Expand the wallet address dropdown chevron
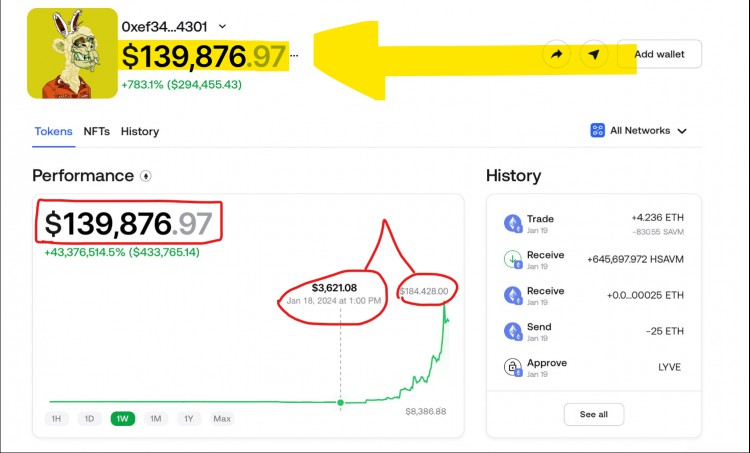Screen dimensions: 750x453 222,27
